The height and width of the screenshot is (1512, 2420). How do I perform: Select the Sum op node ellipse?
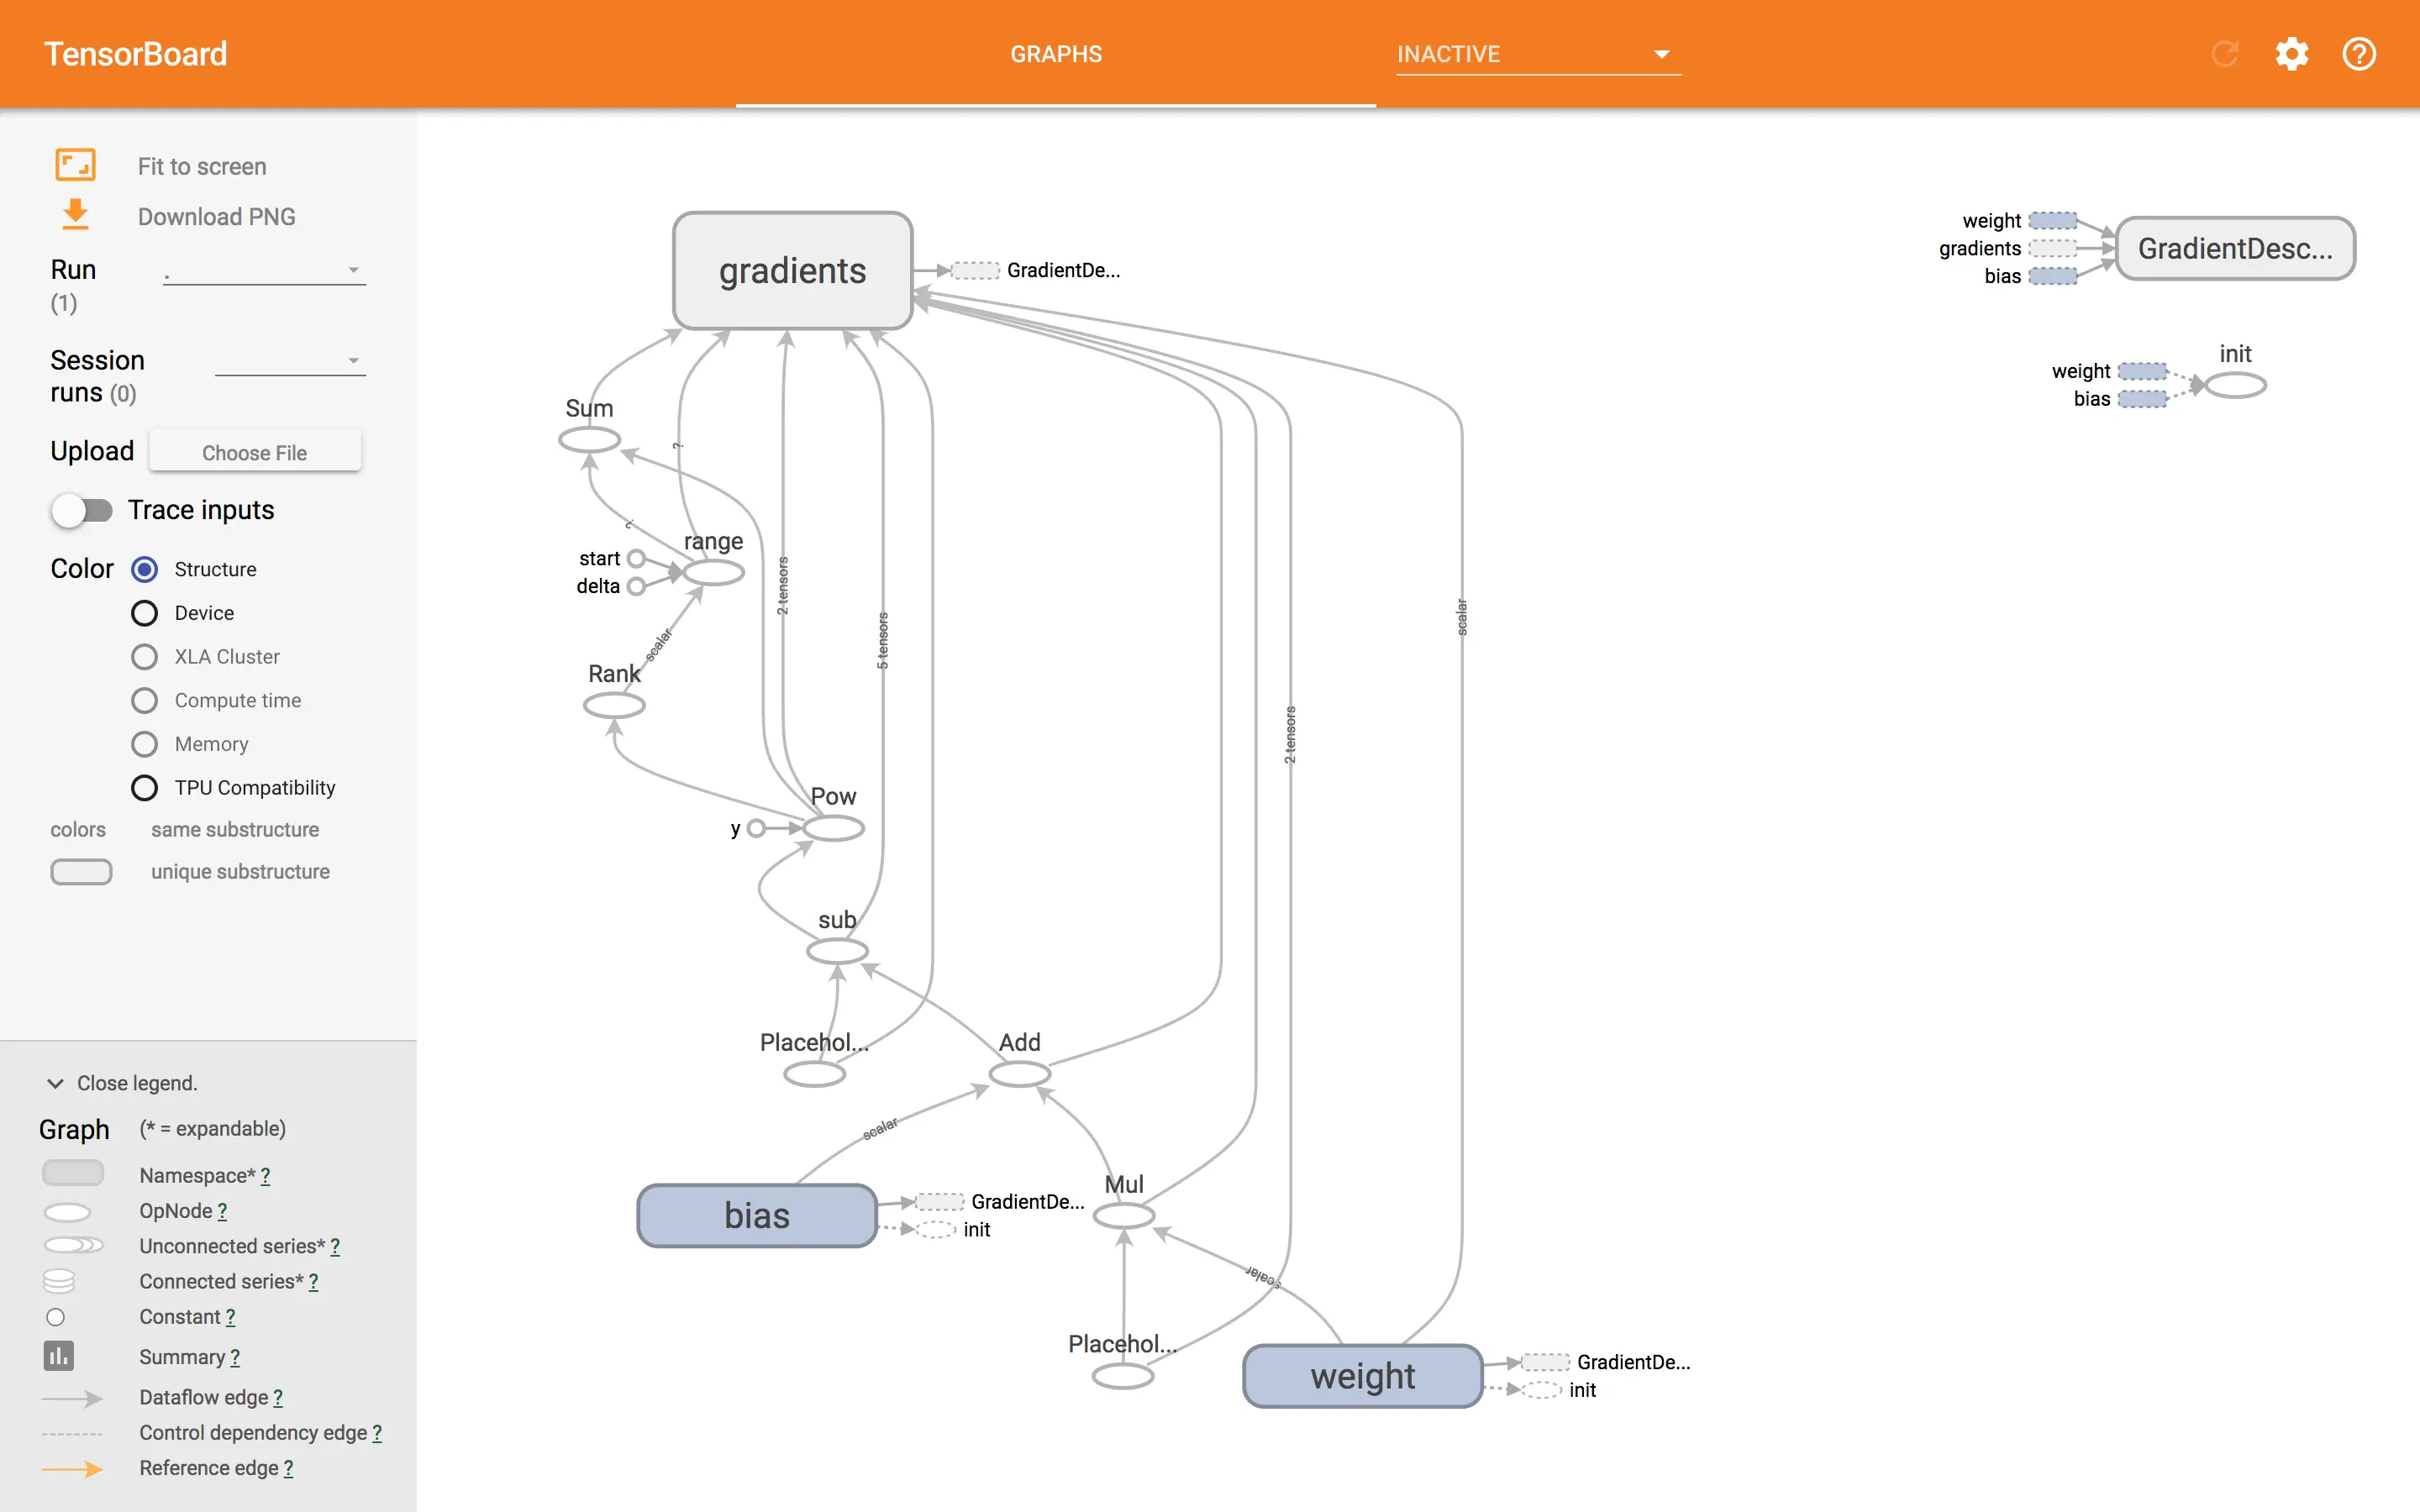click(589, 439)
